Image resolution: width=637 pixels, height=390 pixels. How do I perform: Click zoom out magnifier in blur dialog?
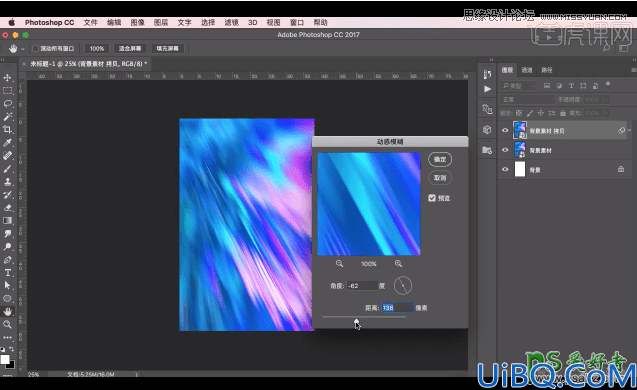click(339, 264)
